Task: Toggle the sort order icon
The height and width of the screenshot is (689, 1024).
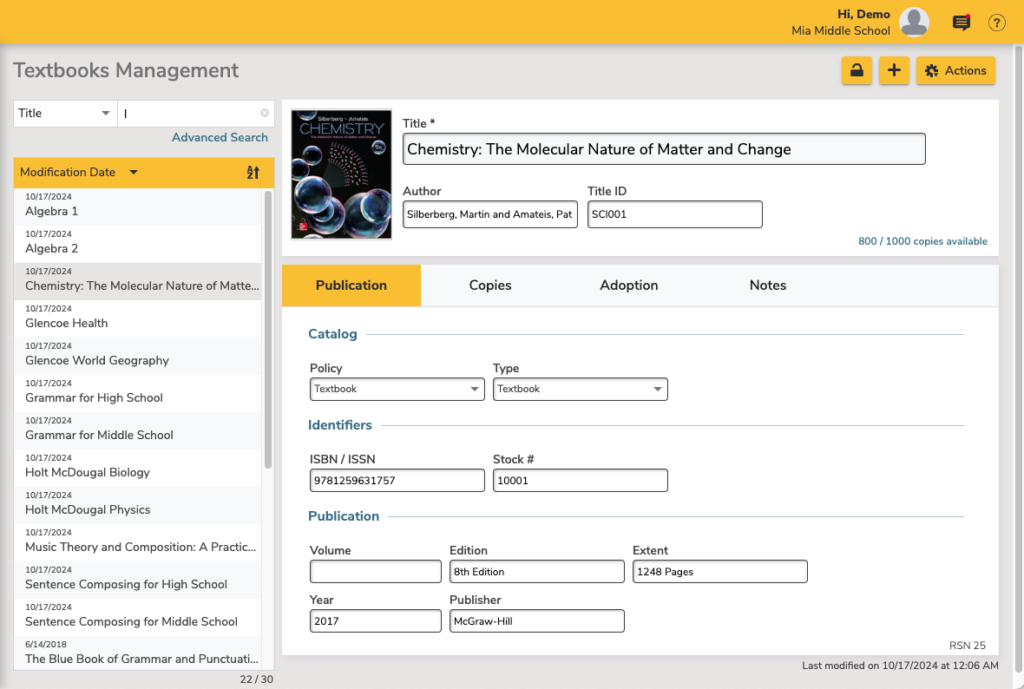Action: (x=253, y=172)
